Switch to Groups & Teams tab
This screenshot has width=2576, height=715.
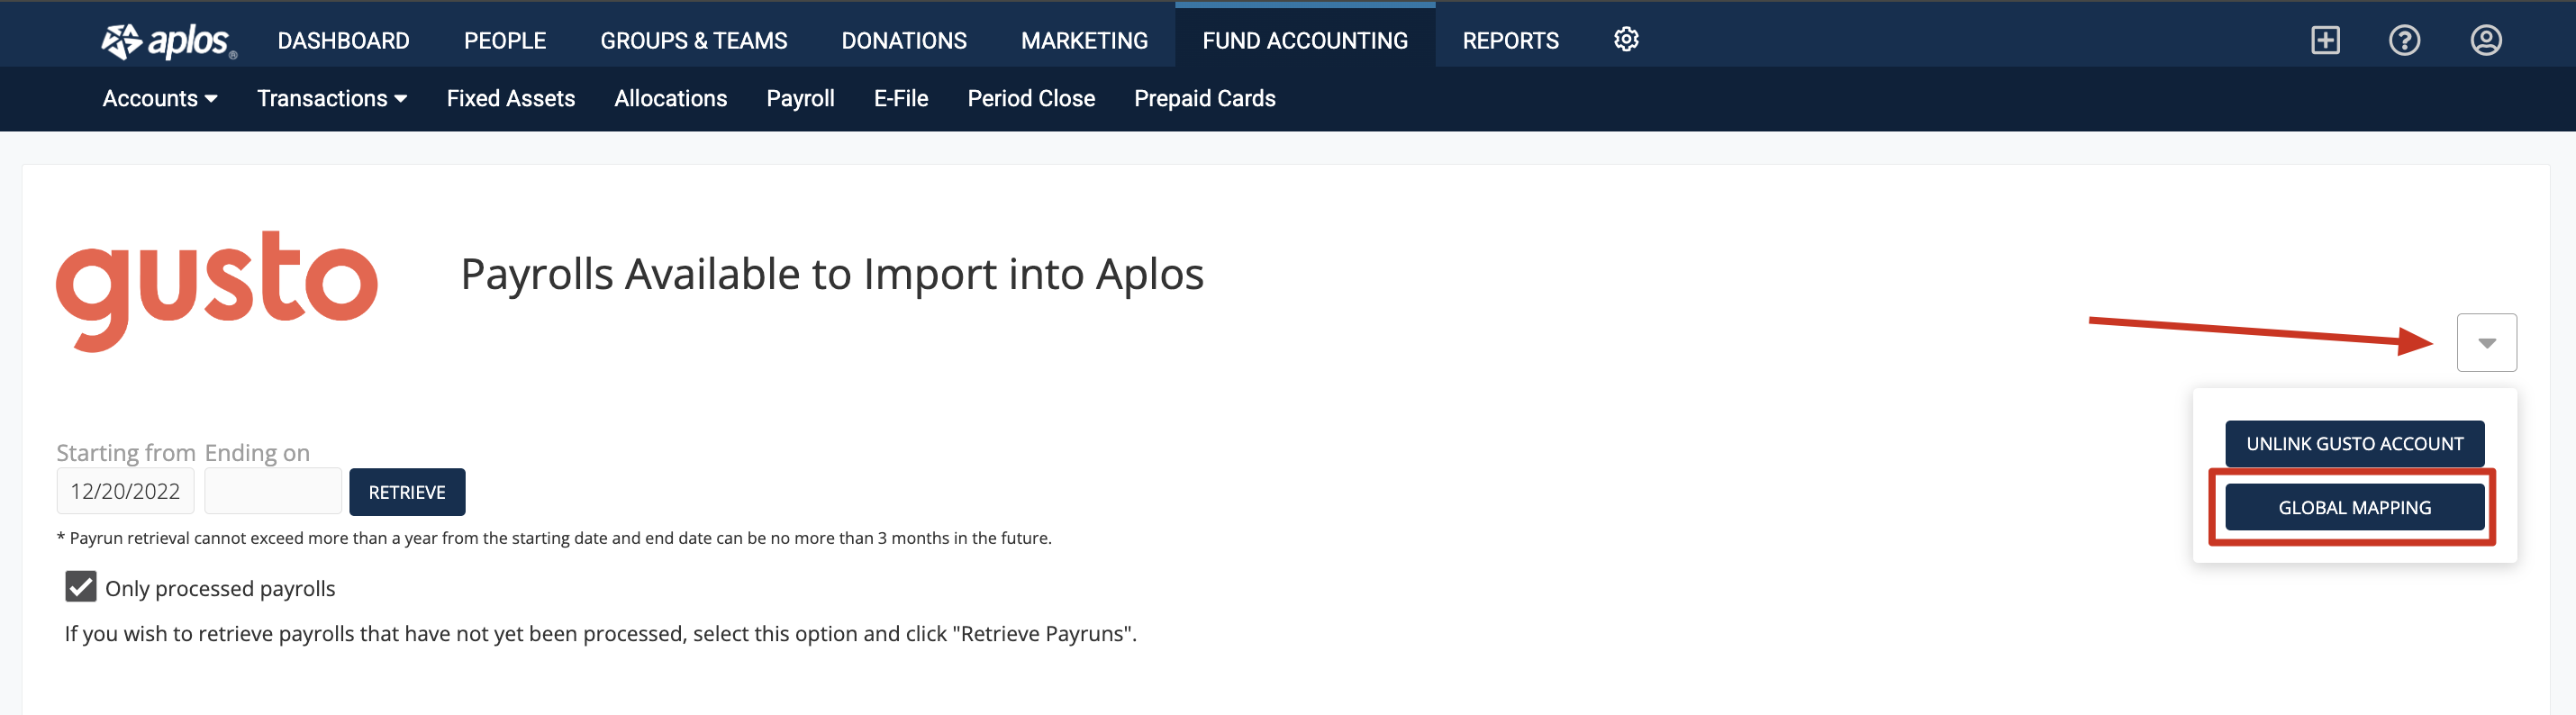click(693, 40)
